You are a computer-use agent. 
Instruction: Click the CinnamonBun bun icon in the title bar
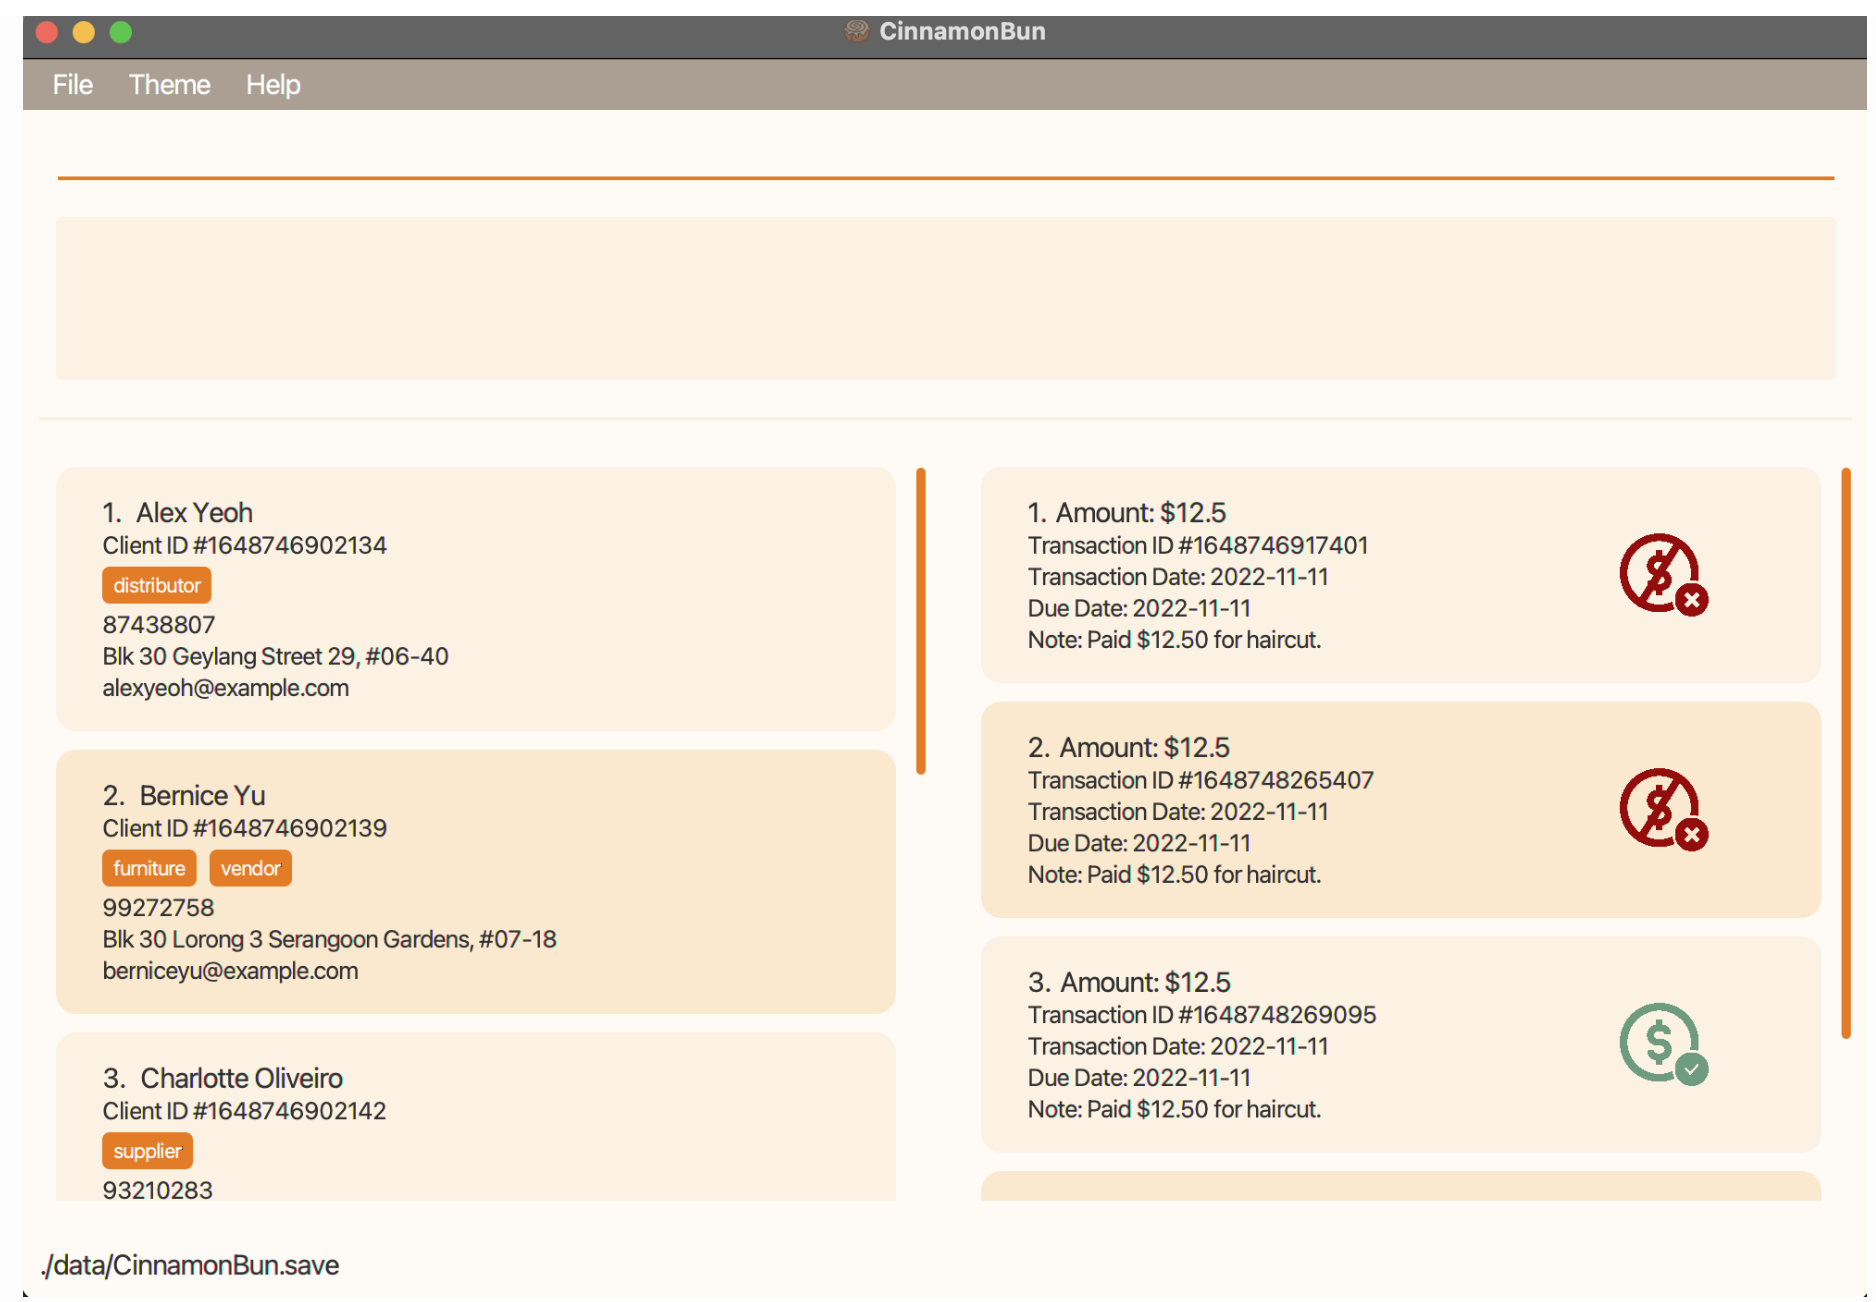point(855,31)
